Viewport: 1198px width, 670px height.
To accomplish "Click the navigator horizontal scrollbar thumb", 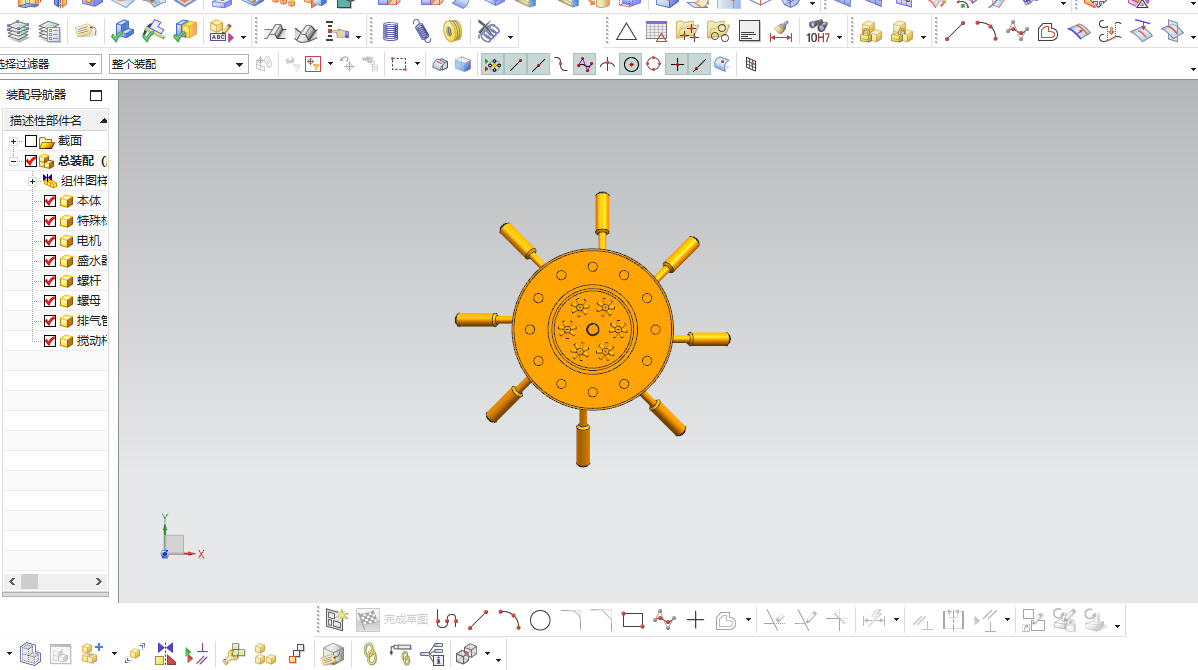I will 29,581.
